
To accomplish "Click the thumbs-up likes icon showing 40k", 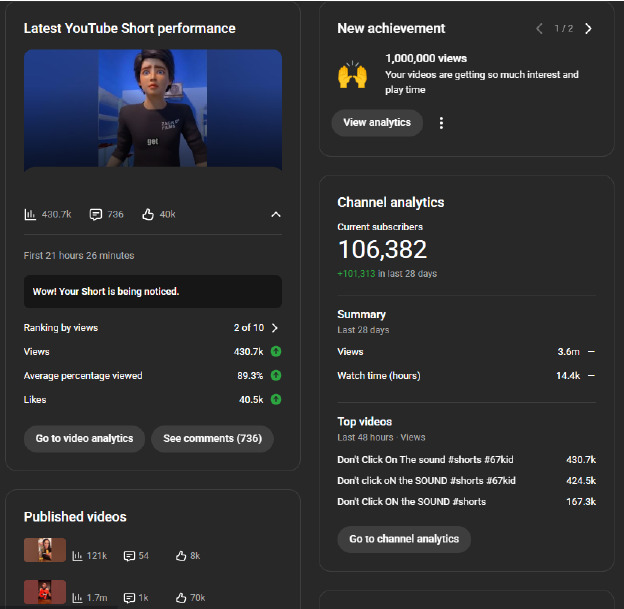I will click(x=148, y=214).
